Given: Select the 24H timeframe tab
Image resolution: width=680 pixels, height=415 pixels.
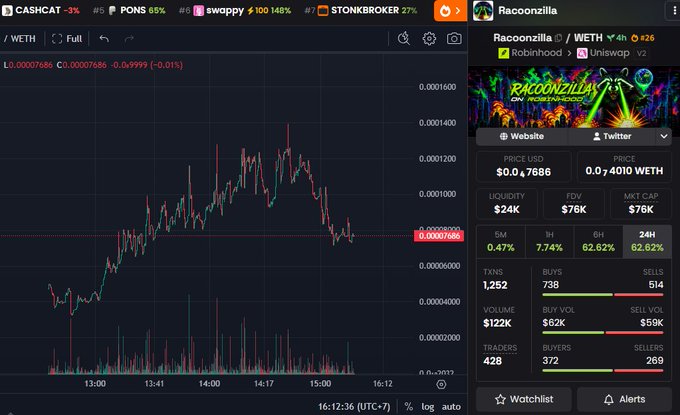Looking at the screenshot, I should click(647, 241).
